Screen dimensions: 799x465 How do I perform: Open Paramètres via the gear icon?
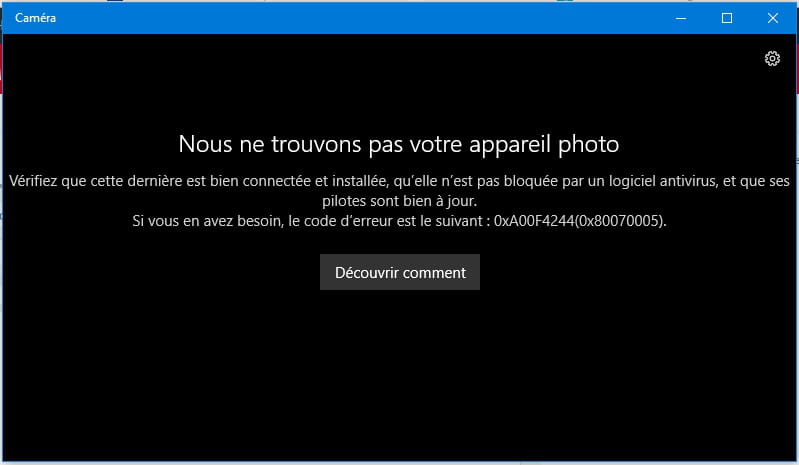tap(772, 59)
